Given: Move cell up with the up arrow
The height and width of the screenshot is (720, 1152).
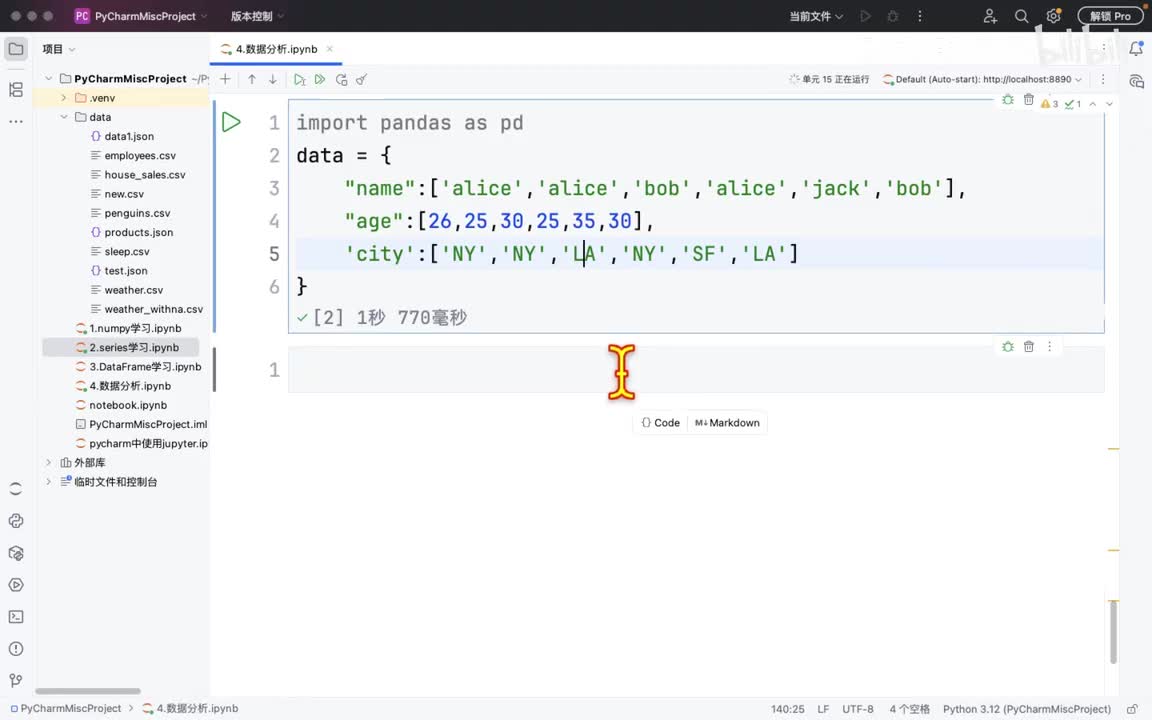Looking at the screenshot, I should tap(252, 79).
